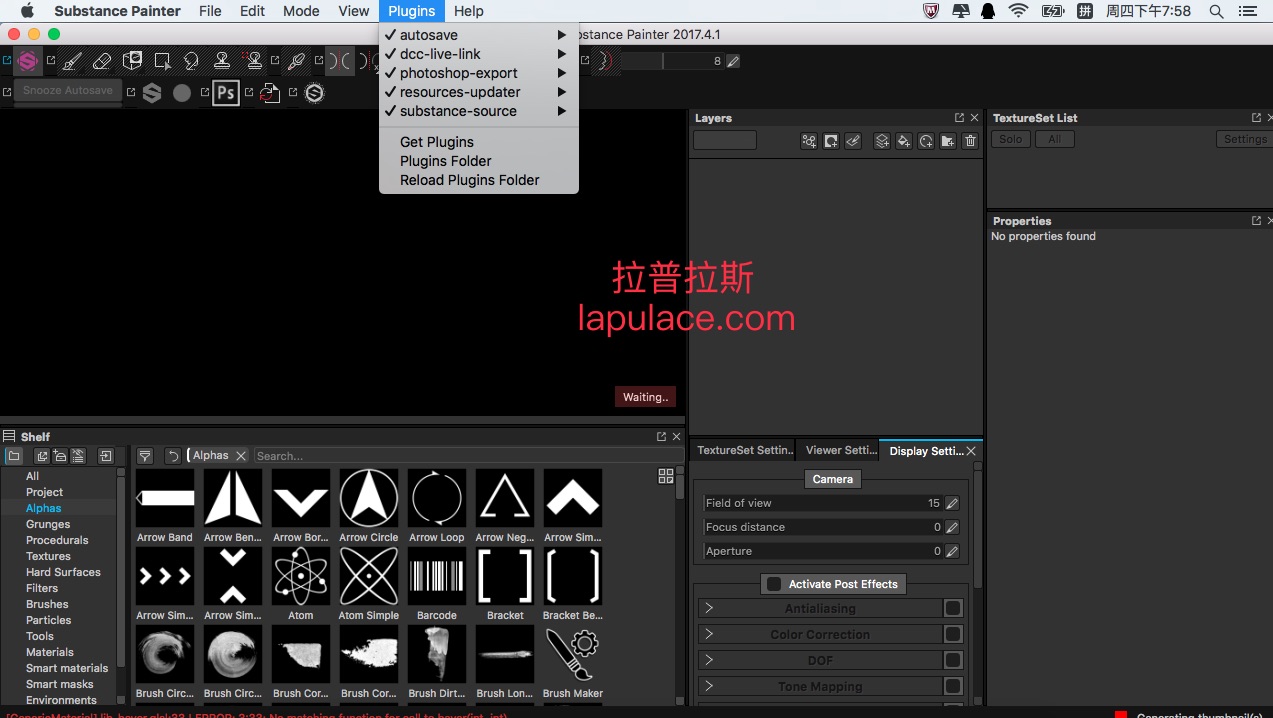Select the Paint brush tool

[72, 61]
